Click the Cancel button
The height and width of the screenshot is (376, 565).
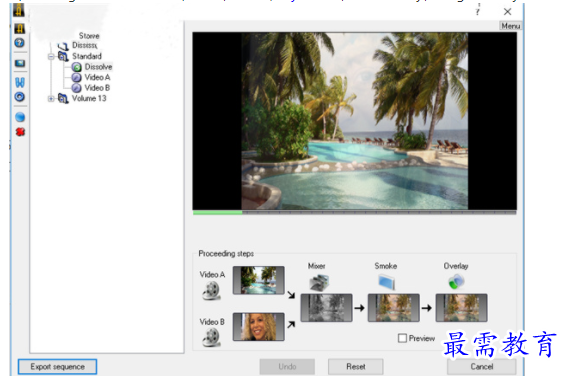[482, 367]
